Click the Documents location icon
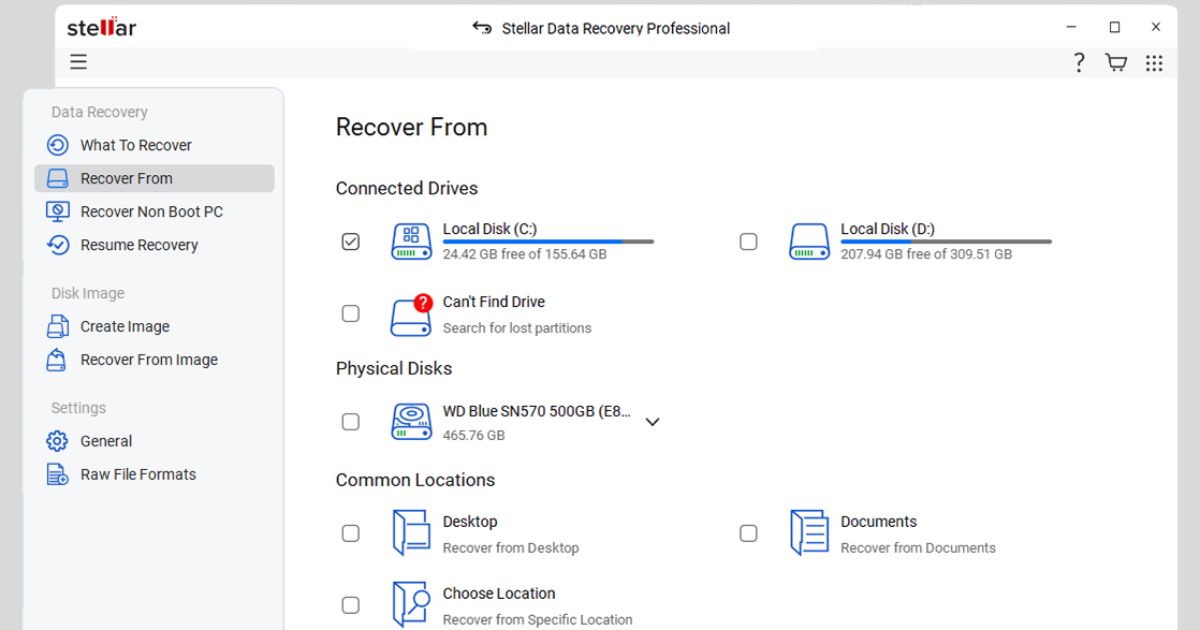Image resolution: width=1200 pixels, height=630 pixels. coord(809,533)
